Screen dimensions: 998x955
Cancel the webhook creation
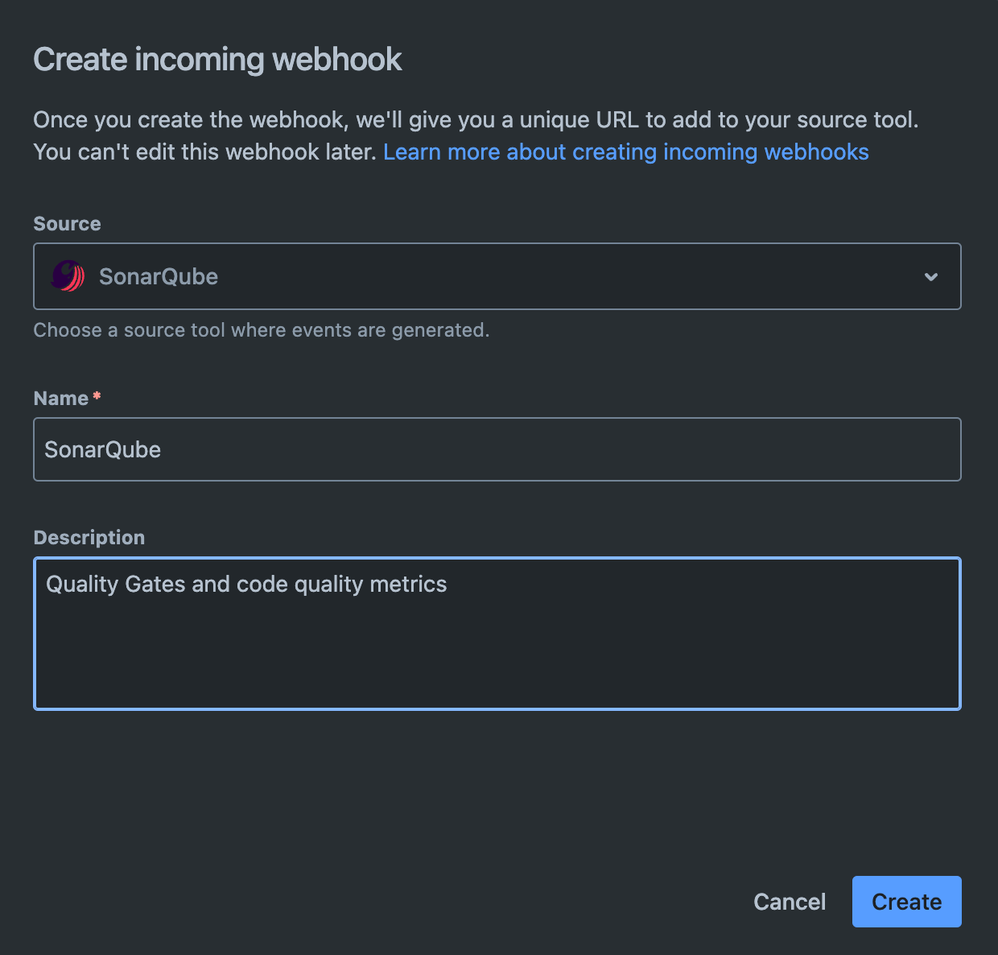[x=789, y=902]
